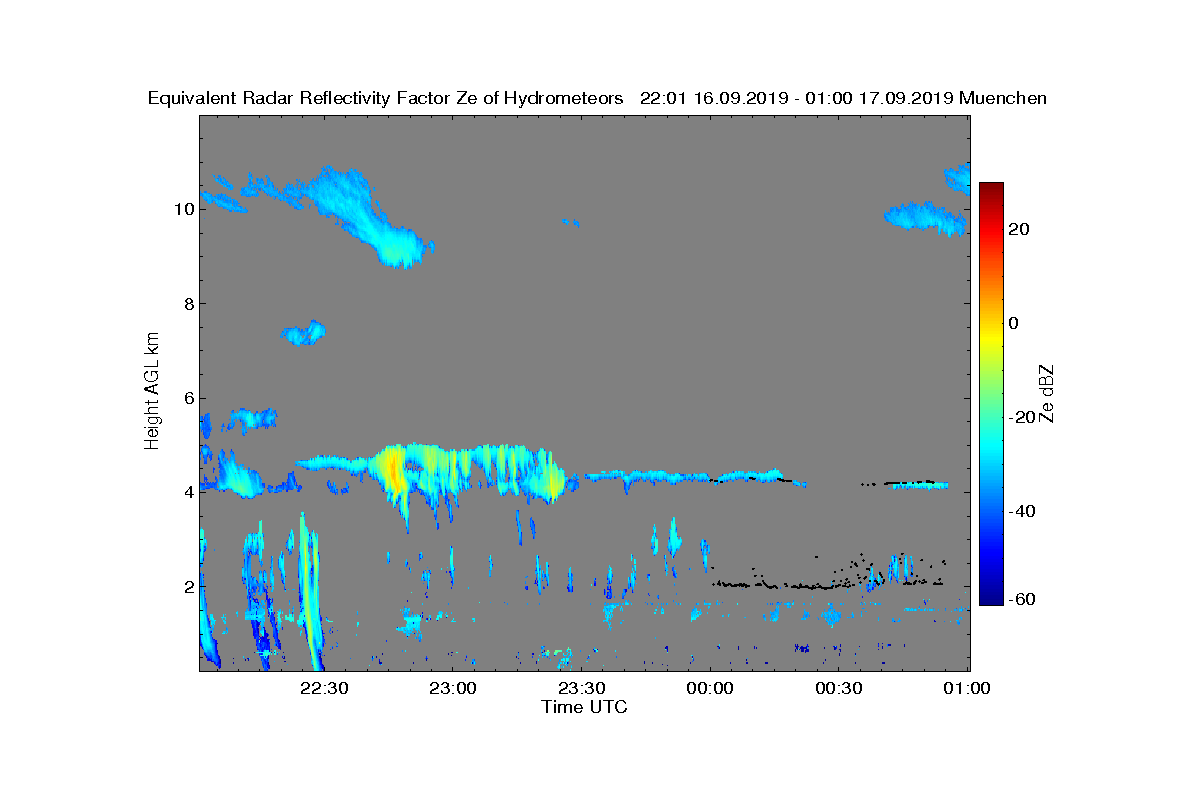The height and width of the screenshot is (800, 1200).
Task: Click the Ze dBZ colorbar label
Action: click(x=1048, y=393)
